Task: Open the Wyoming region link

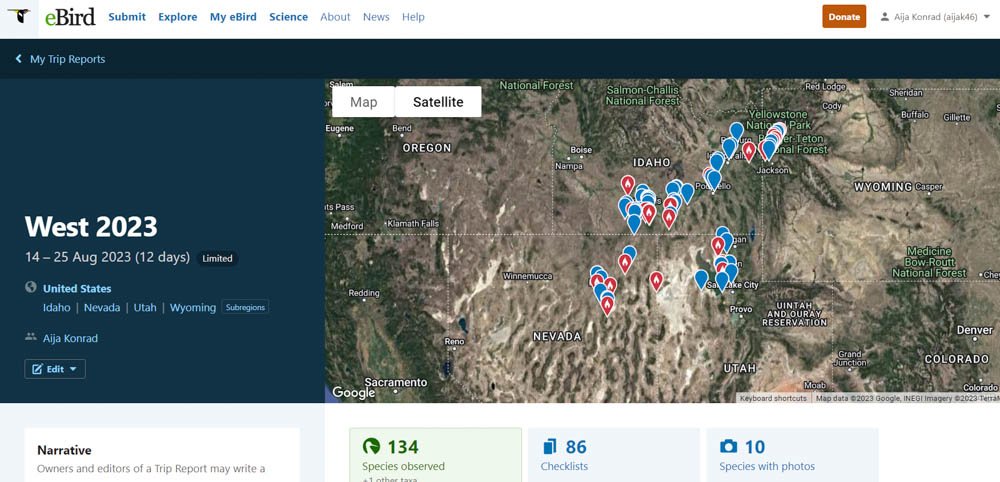Action: pyautogui.click(x=193, y=308)
